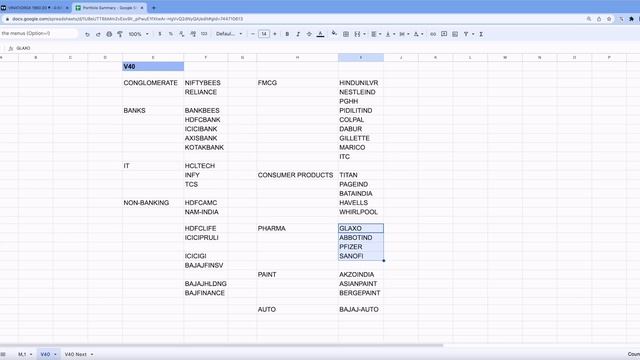Click the browser zoom magnifier icon

(x=589, y=19)
